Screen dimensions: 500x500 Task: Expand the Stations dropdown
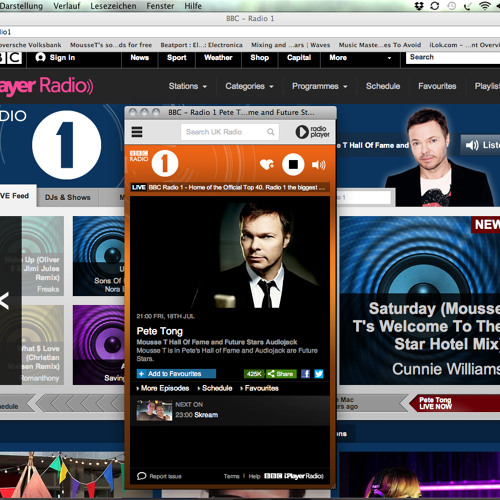tap(188, 86)
